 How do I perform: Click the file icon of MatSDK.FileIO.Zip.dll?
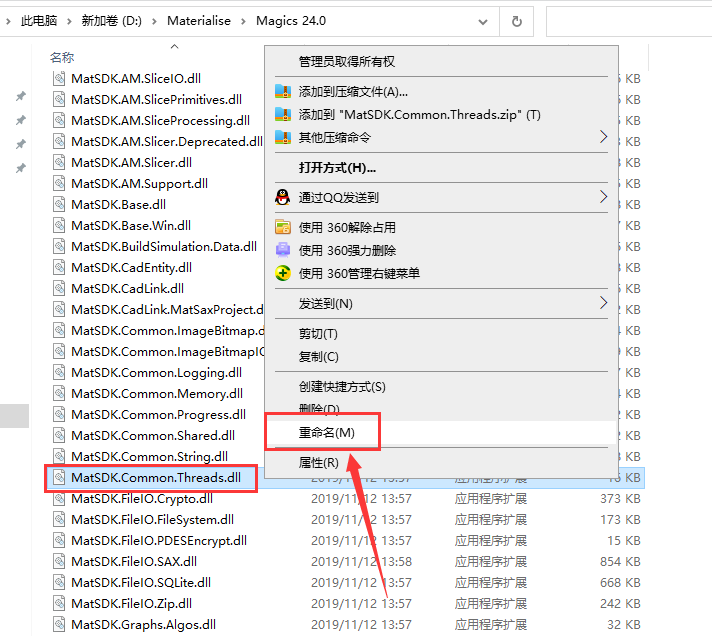click(x=59, y=603)
